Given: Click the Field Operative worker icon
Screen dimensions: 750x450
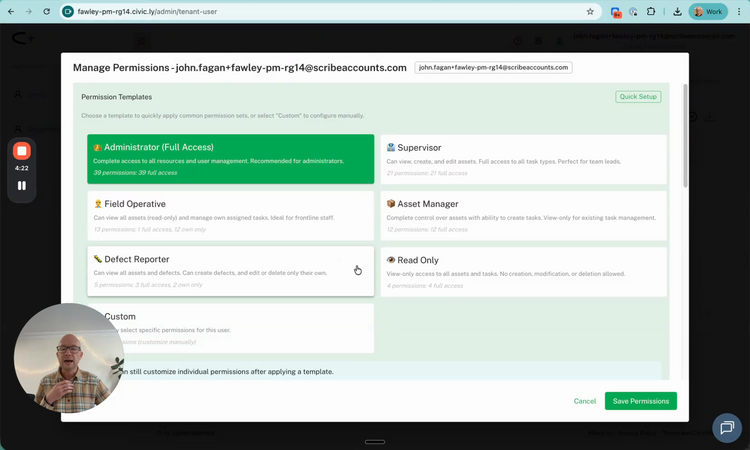Looking at the screenshot, I should pyautogui.click(x=98, y=204).
